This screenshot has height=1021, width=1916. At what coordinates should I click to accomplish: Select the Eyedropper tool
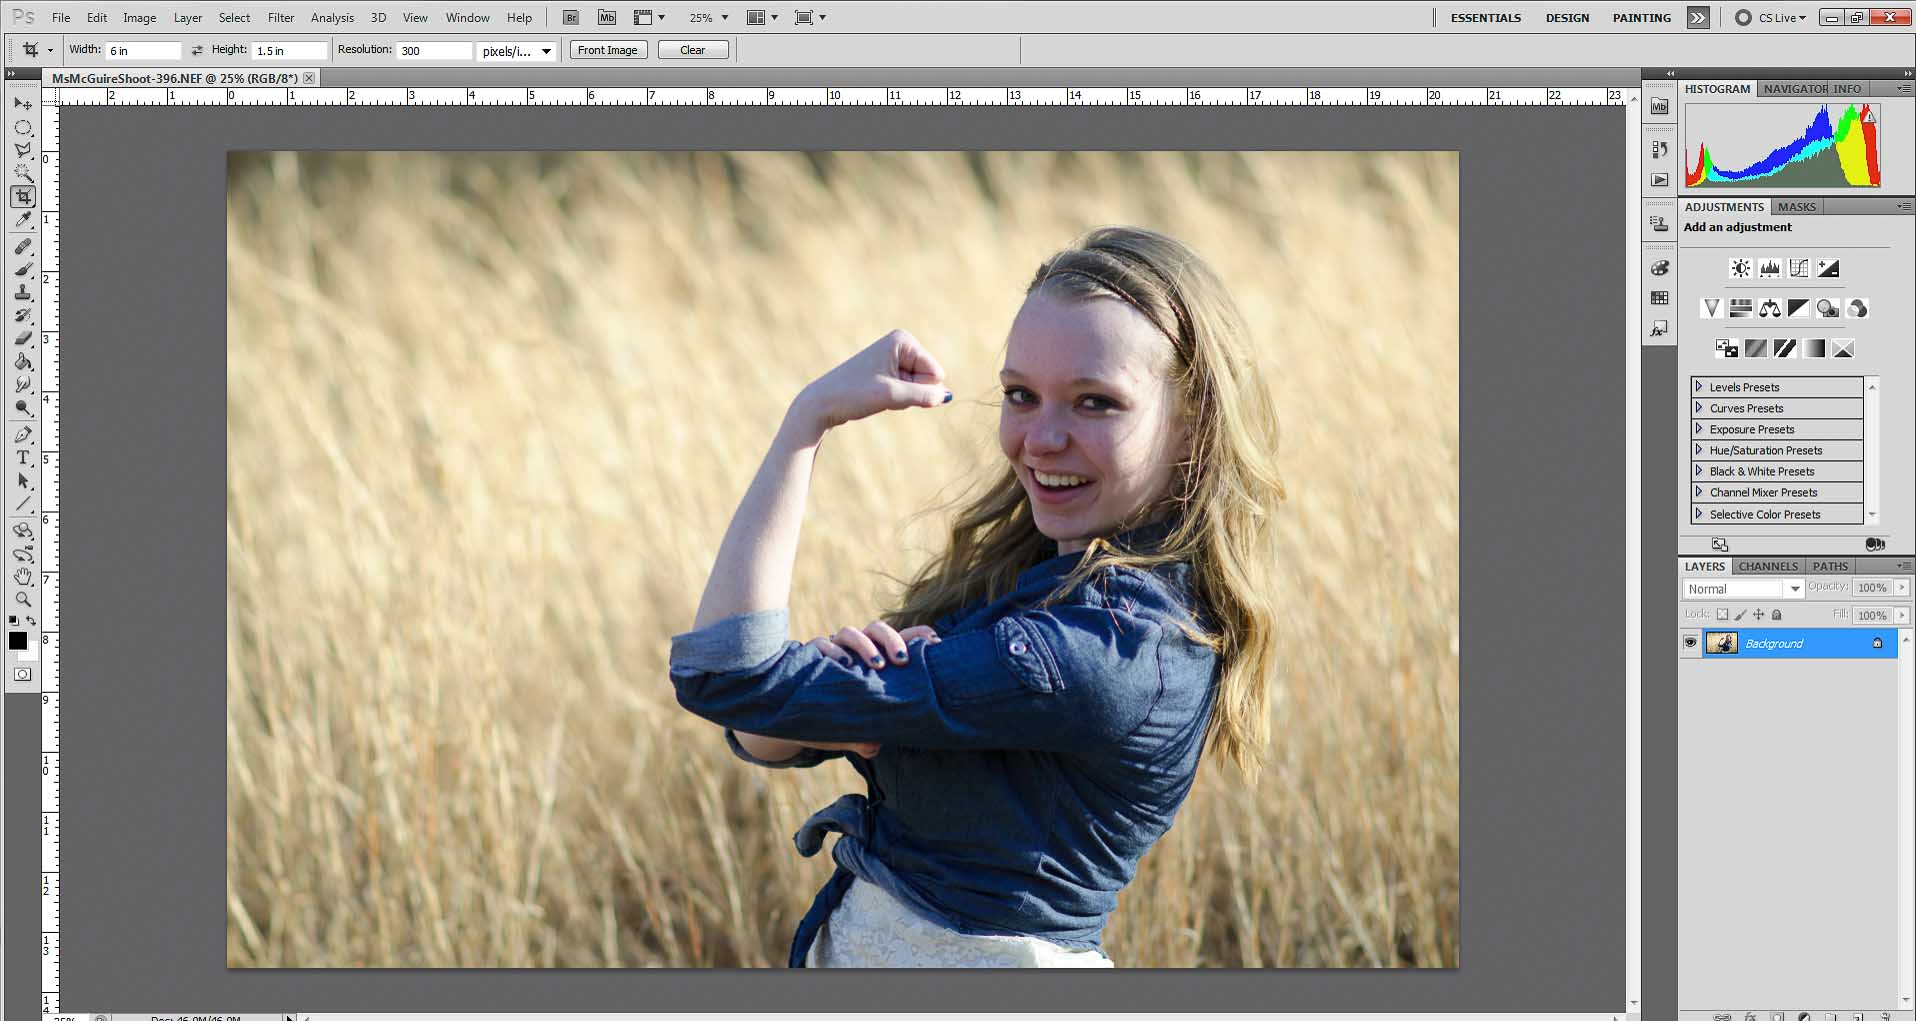(x=23, y=220)
